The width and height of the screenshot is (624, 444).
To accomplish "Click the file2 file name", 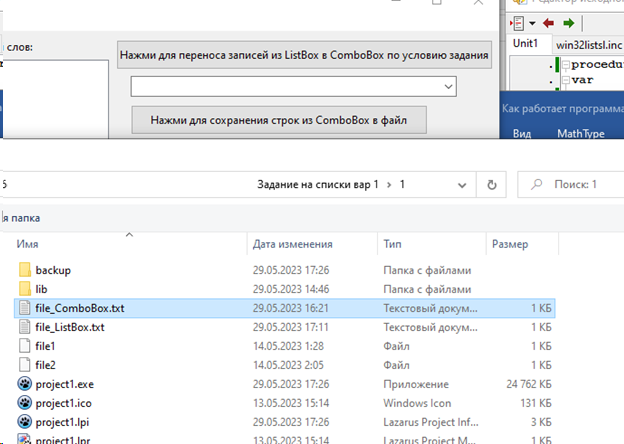I will click(45, 365).
